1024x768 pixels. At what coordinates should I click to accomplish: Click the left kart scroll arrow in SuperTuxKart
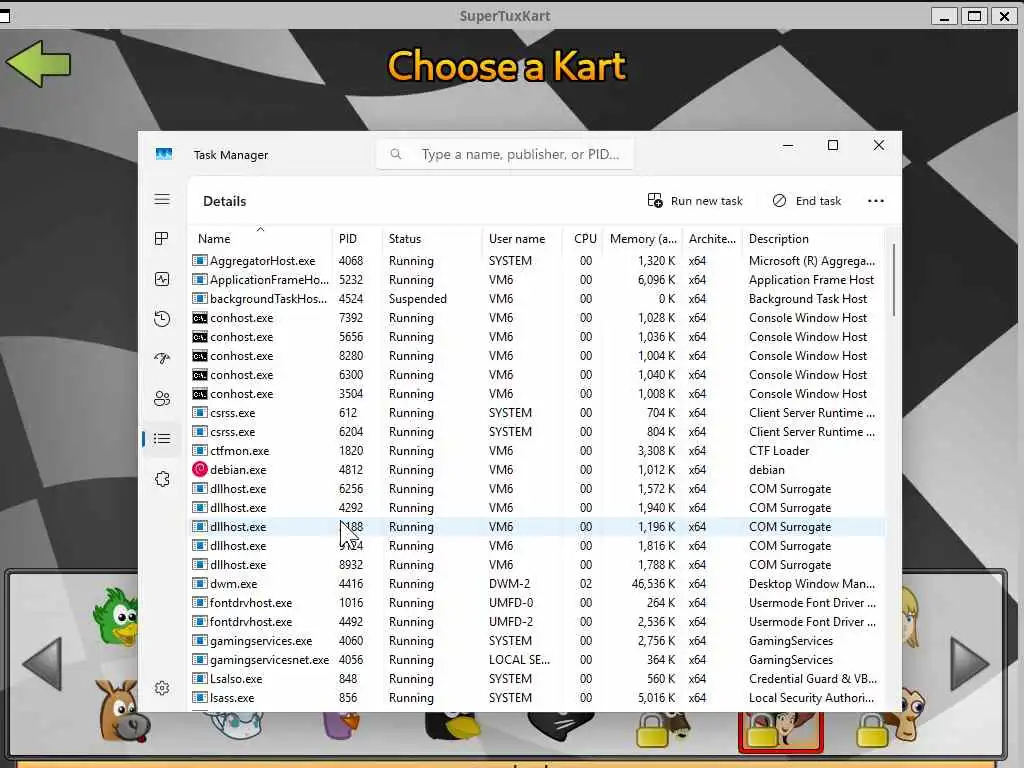[x=42, y=664]
